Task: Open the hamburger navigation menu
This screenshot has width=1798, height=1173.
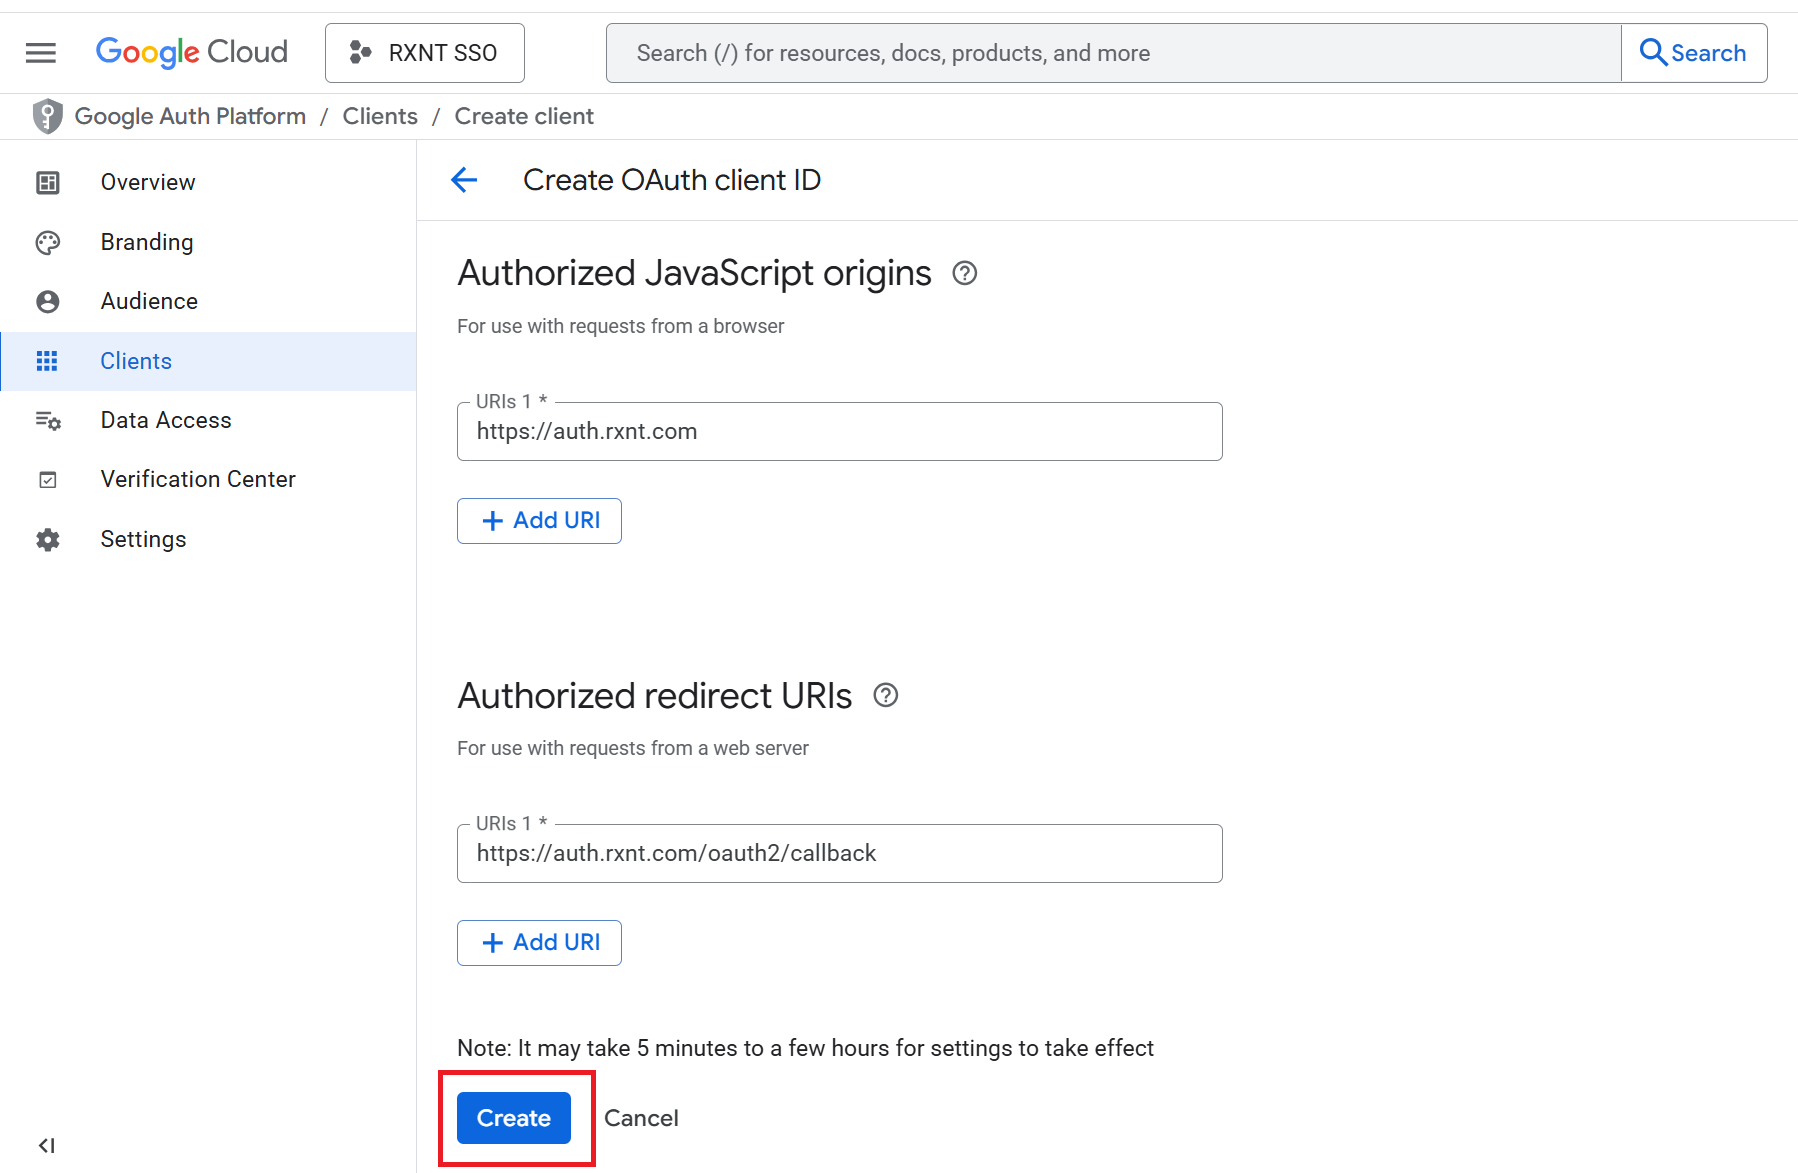Action: (x=41, y=53)
